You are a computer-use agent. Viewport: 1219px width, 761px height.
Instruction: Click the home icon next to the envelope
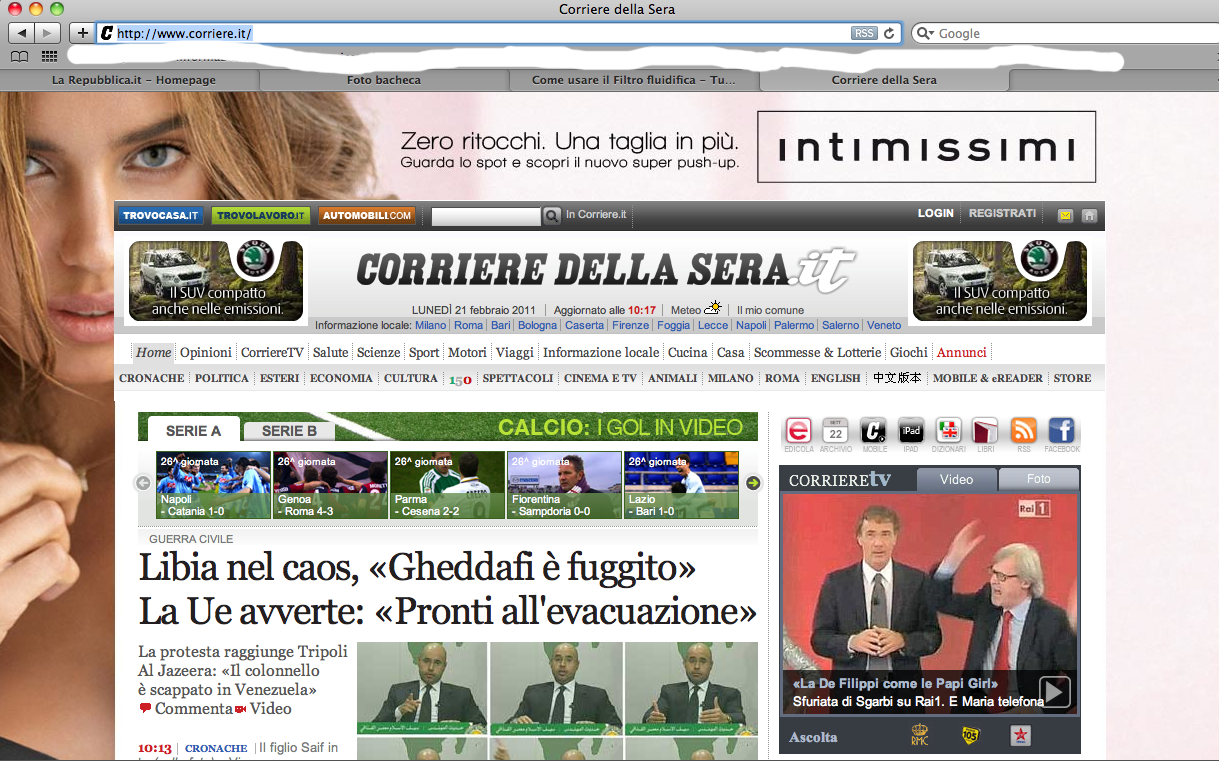[1089, 215]
